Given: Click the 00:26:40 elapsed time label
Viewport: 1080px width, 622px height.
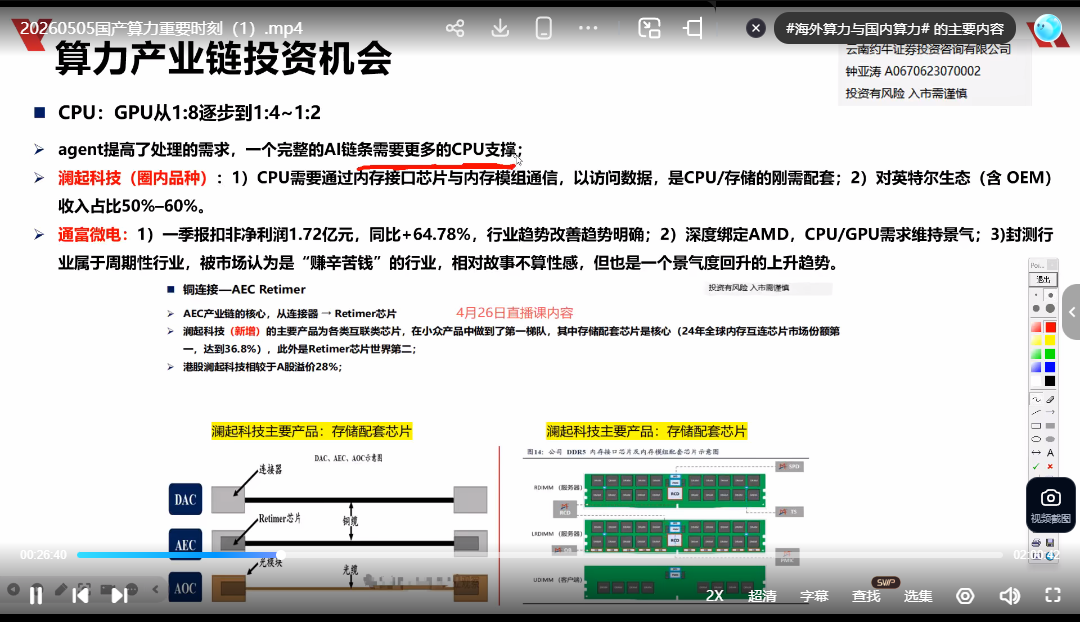Looking at the screenshot, I should click(43, 554).
